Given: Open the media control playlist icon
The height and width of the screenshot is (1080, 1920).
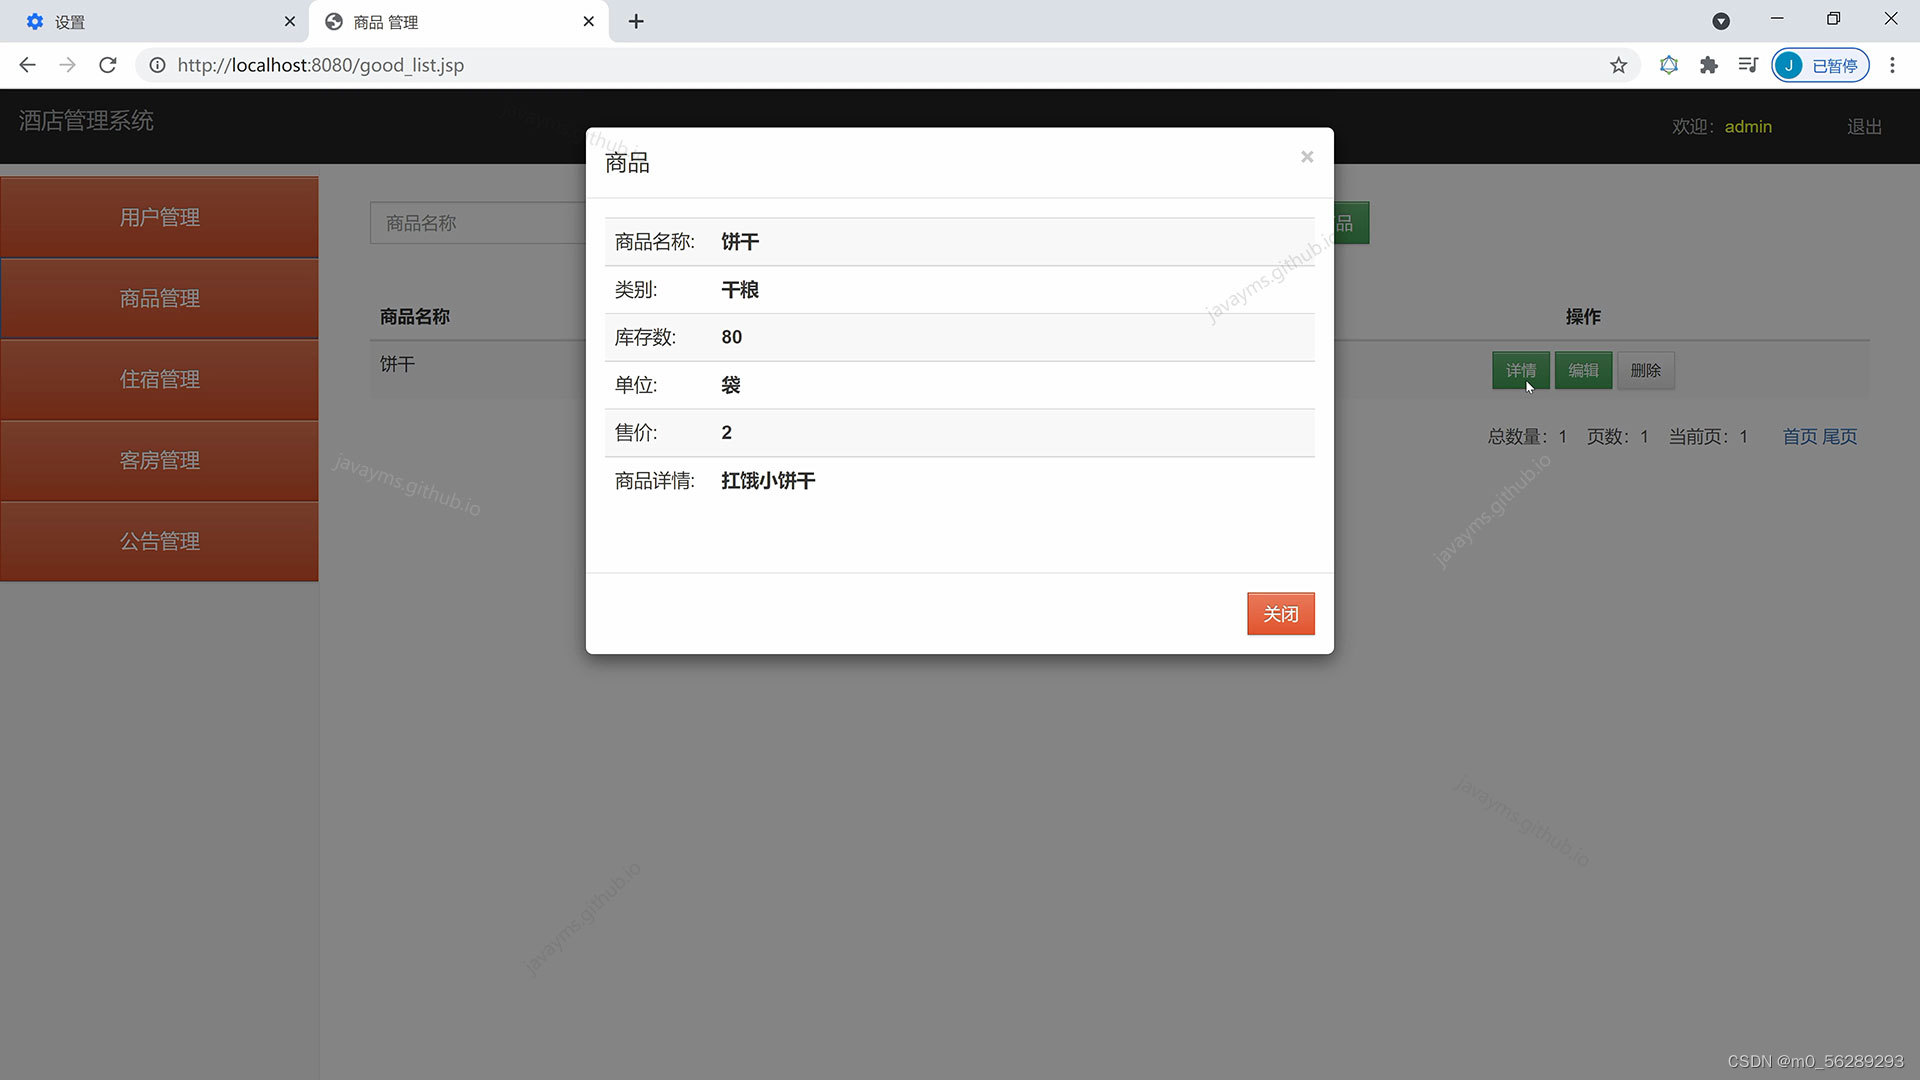Looking at the screenshot, I should pos(1747,65).
